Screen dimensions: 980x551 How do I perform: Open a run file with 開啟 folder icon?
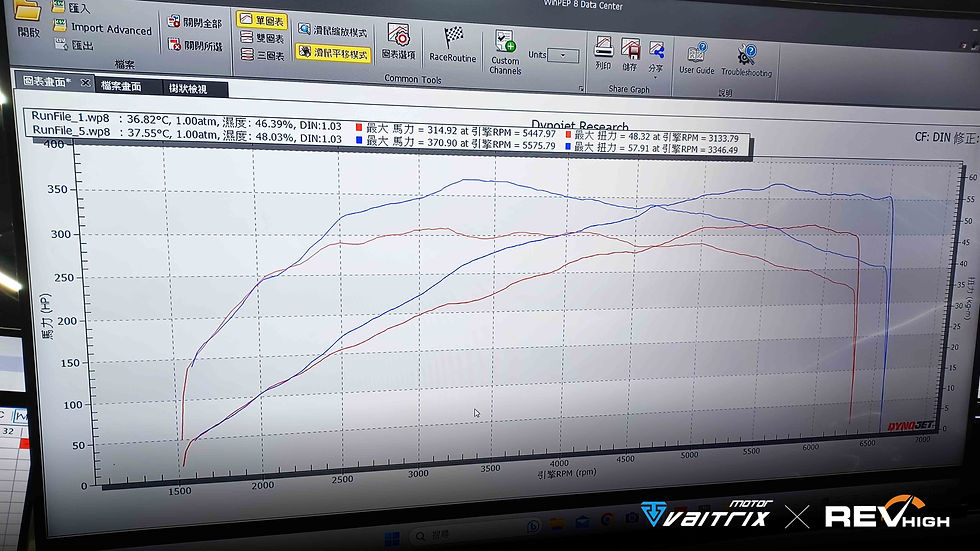click(x=28, y=19)
